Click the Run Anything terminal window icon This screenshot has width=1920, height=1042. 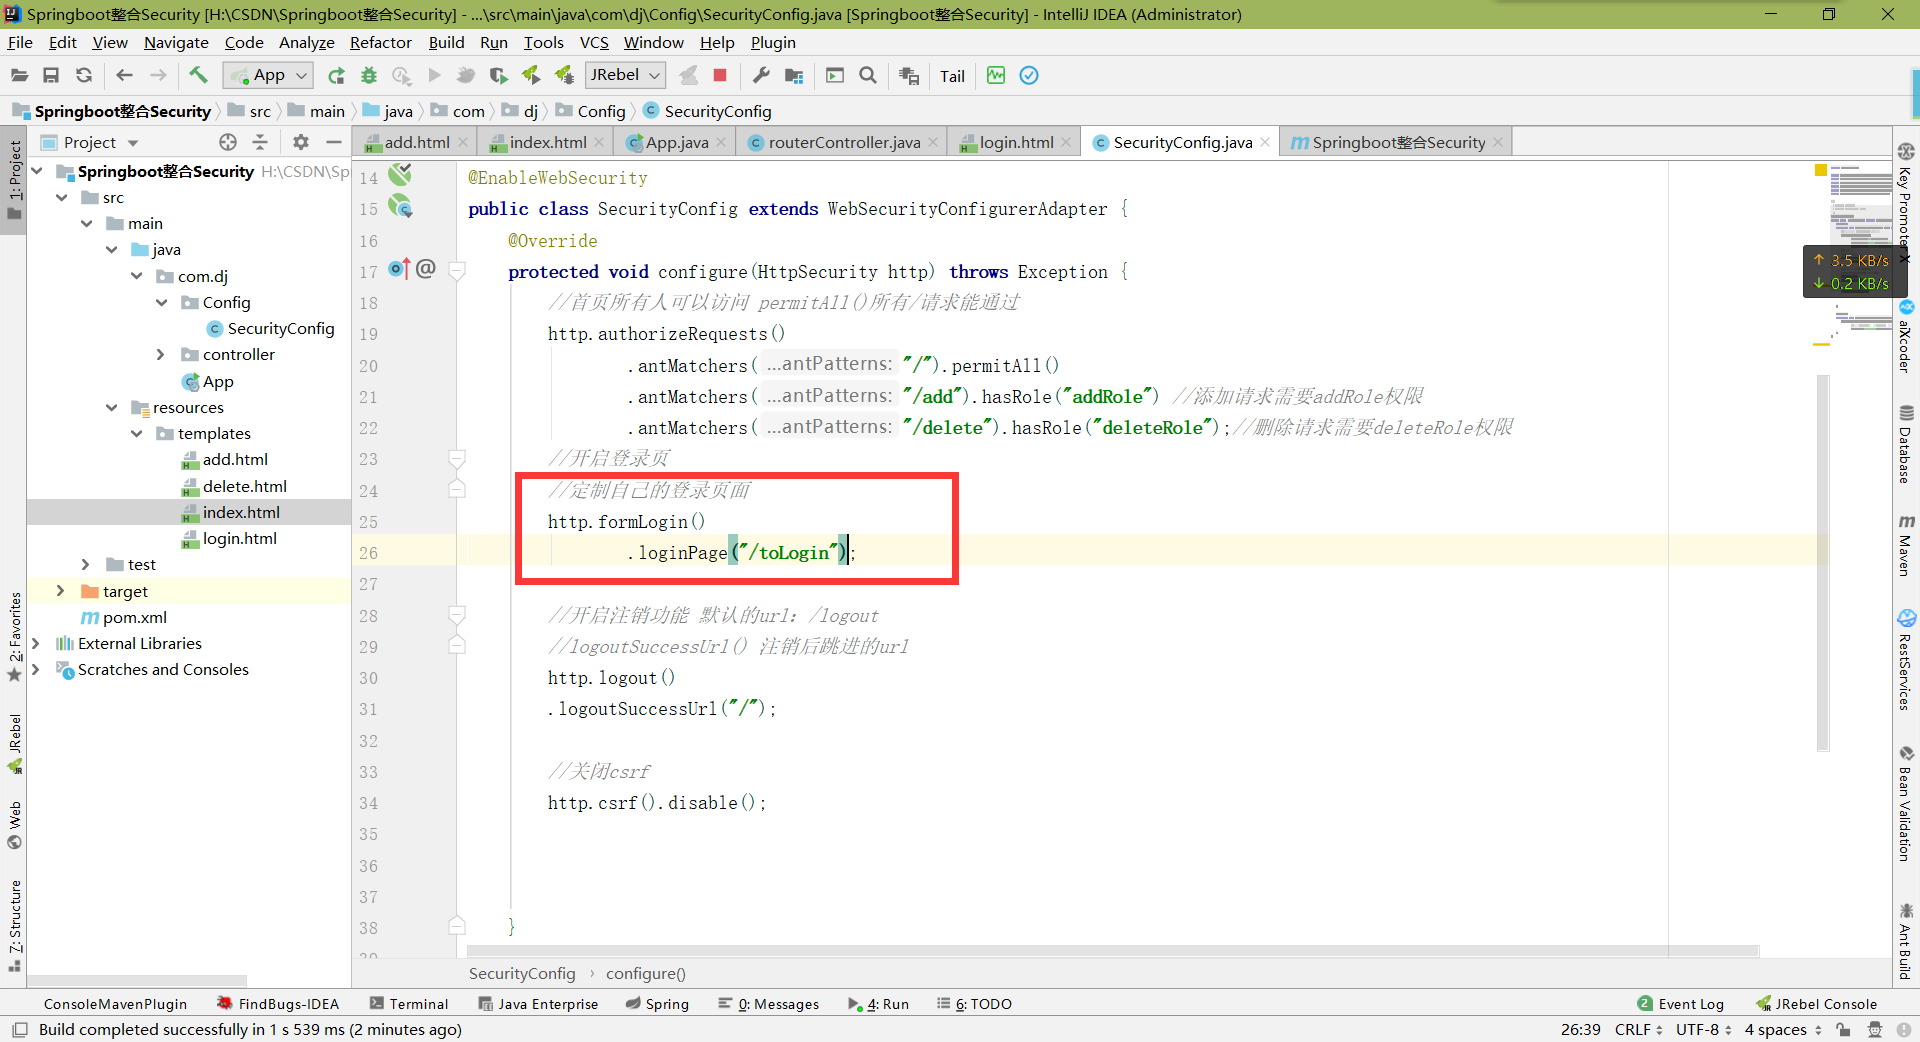(835, 75)
